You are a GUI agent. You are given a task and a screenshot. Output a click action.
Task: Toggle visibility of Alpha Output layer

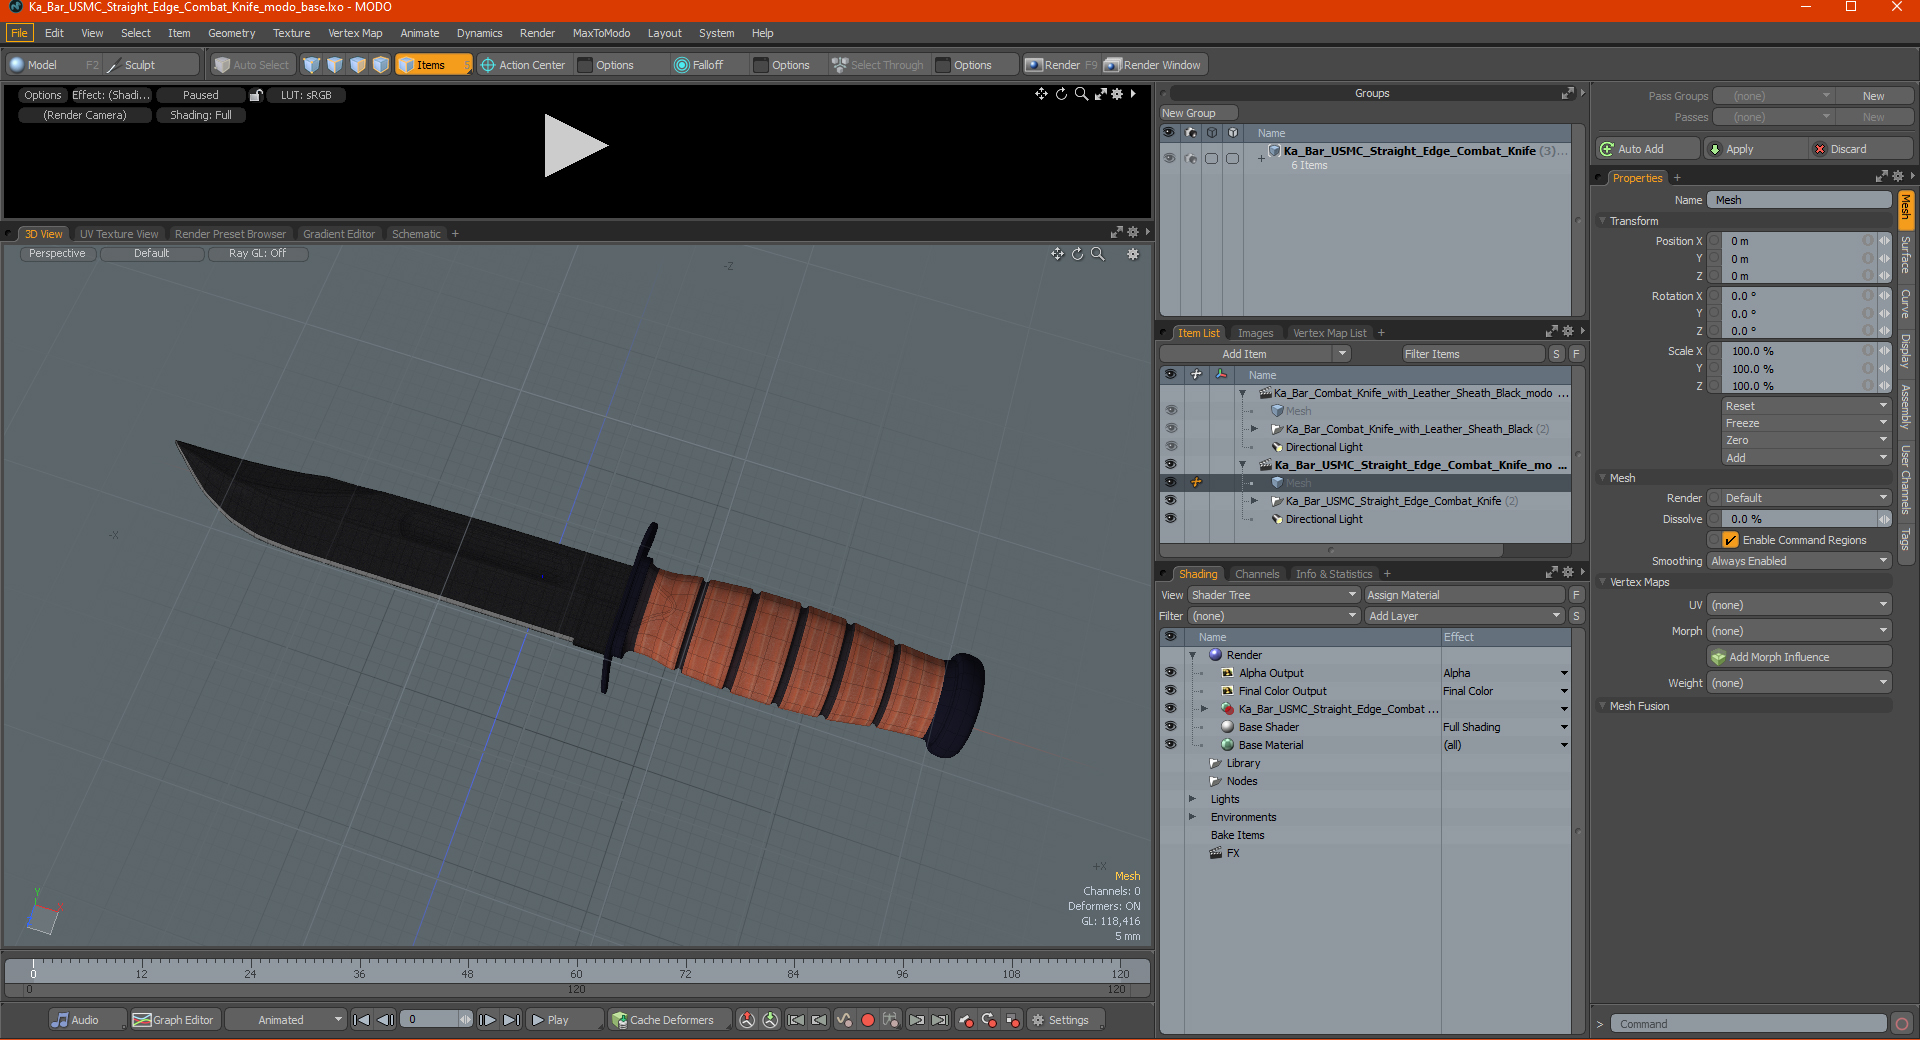[x=1170, y=673]
